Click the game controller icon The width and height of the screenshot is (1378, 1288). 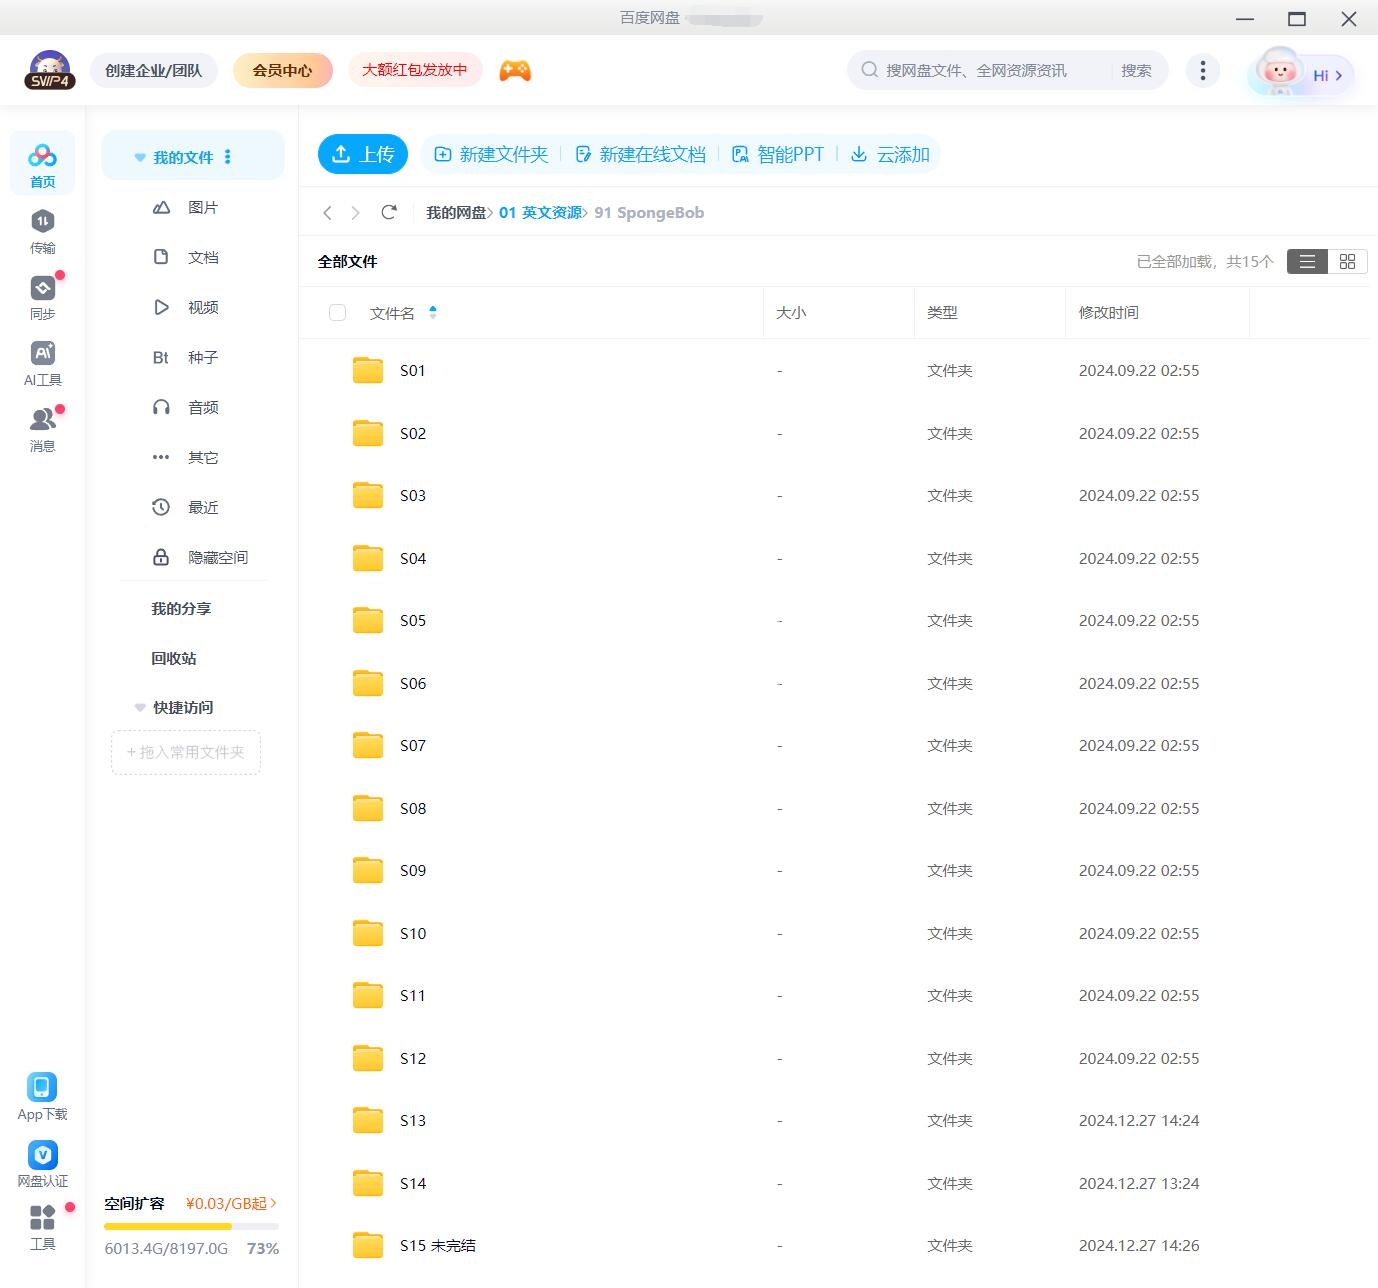515,70
